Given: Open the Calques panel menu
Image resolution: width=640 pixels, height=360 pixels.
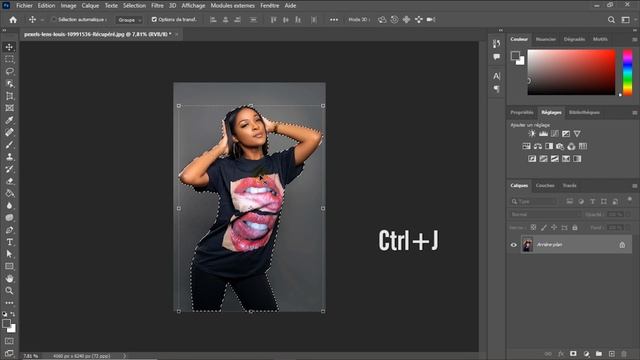Looking at the screenshot, I should (635, 186).
